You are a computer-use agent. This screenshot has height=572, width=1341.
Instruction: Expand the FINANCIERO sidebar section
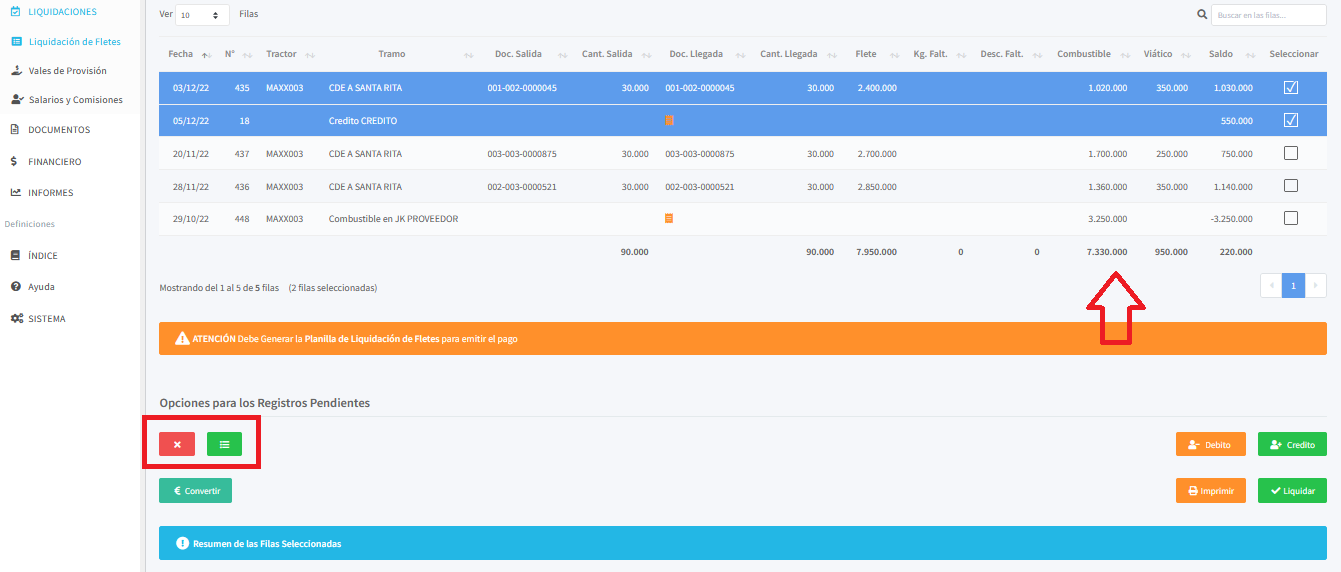(x=55, y=161)
